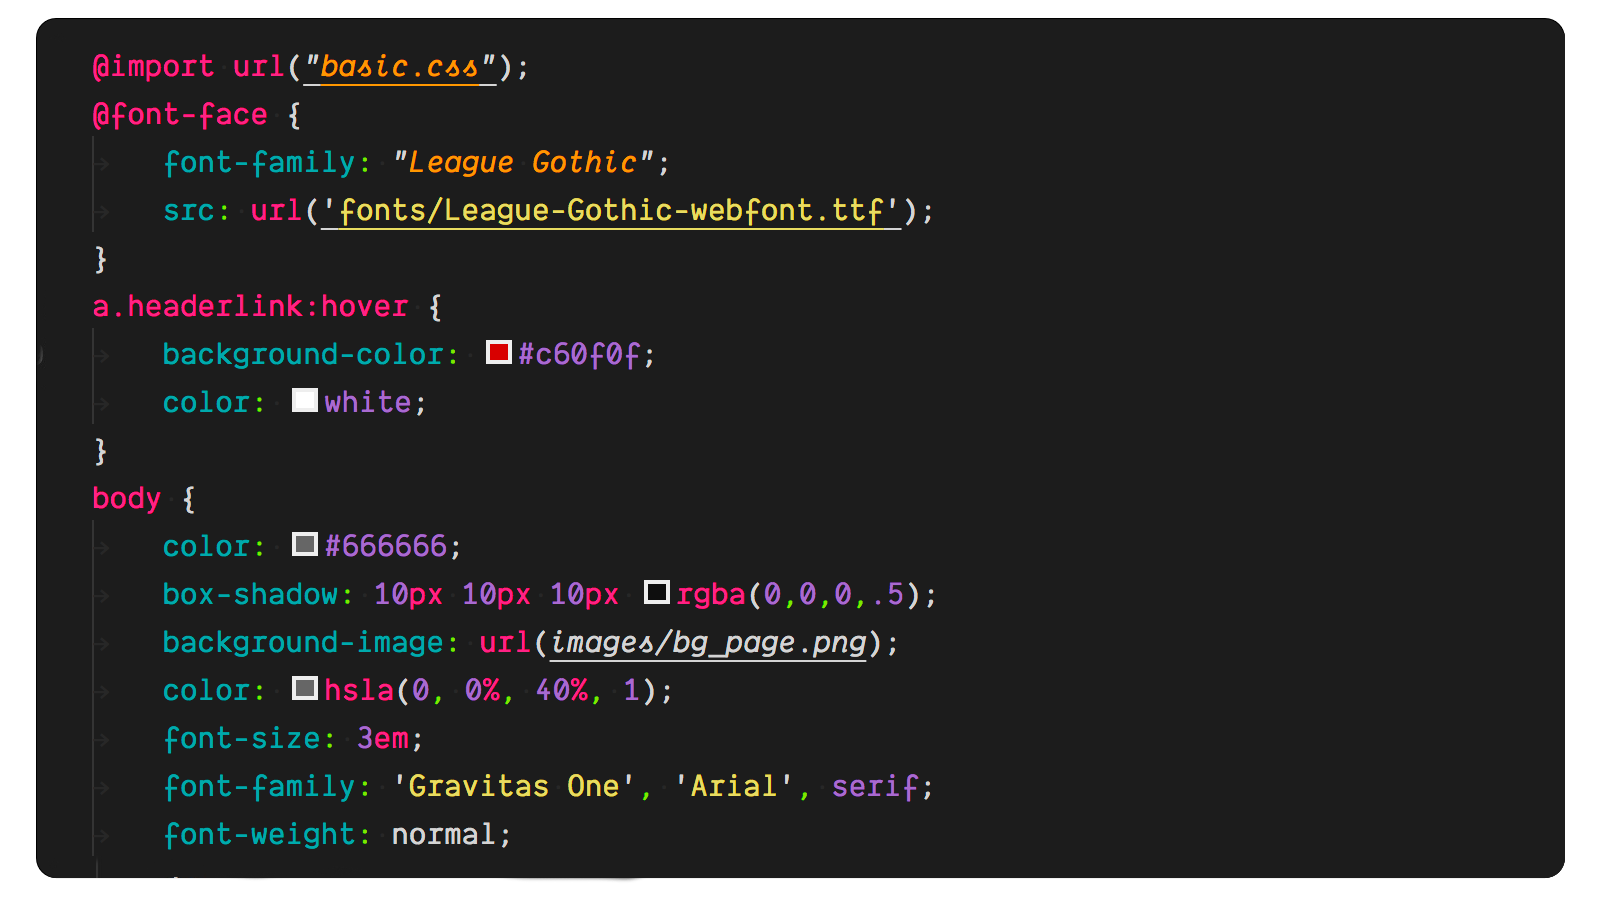Screen dimensions: 1600x900
Task: Click the background-color property name
Action: pyautogui.click(x=303, y=355)
